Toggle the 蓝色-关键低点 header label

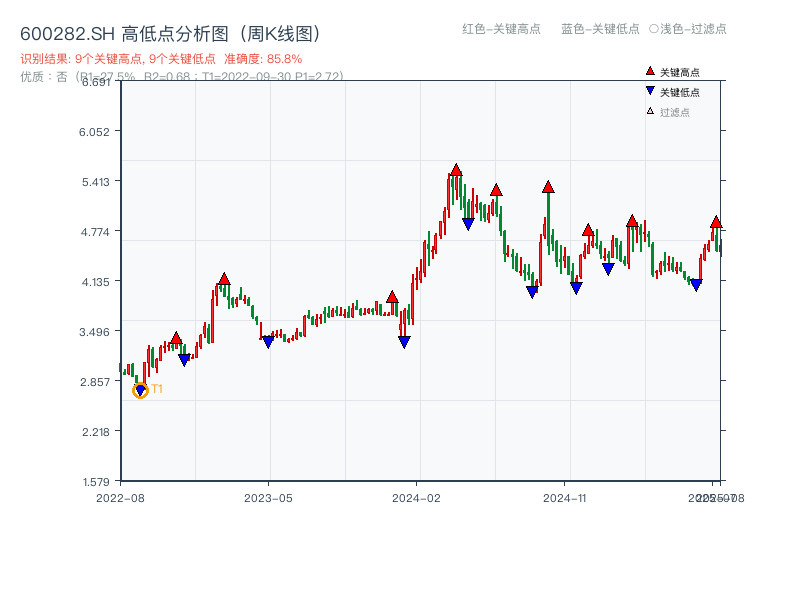pyautogui.click(x=600, y=29)
